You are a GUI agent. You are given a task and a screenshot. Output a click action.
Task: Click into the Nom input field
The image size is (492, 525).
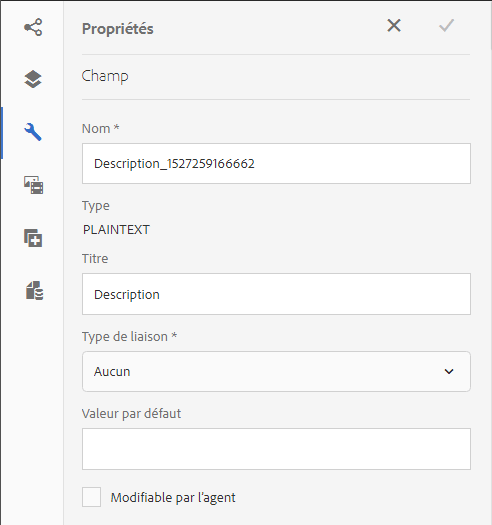(276, 163)
